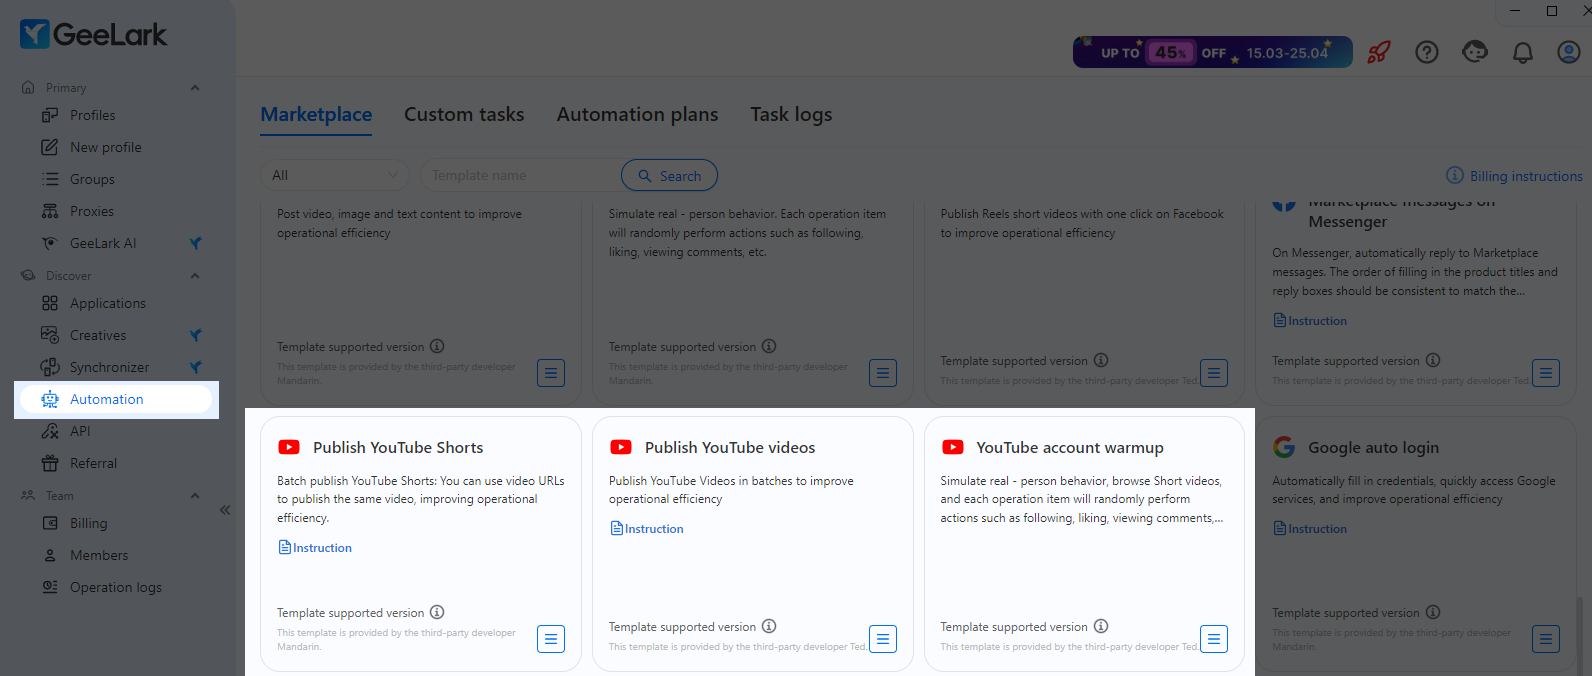The image size is (1592, 676).
Task: Click the list icon on Simulate real-person behavior card
Action: pyautogui.click(x=883, y=373)
